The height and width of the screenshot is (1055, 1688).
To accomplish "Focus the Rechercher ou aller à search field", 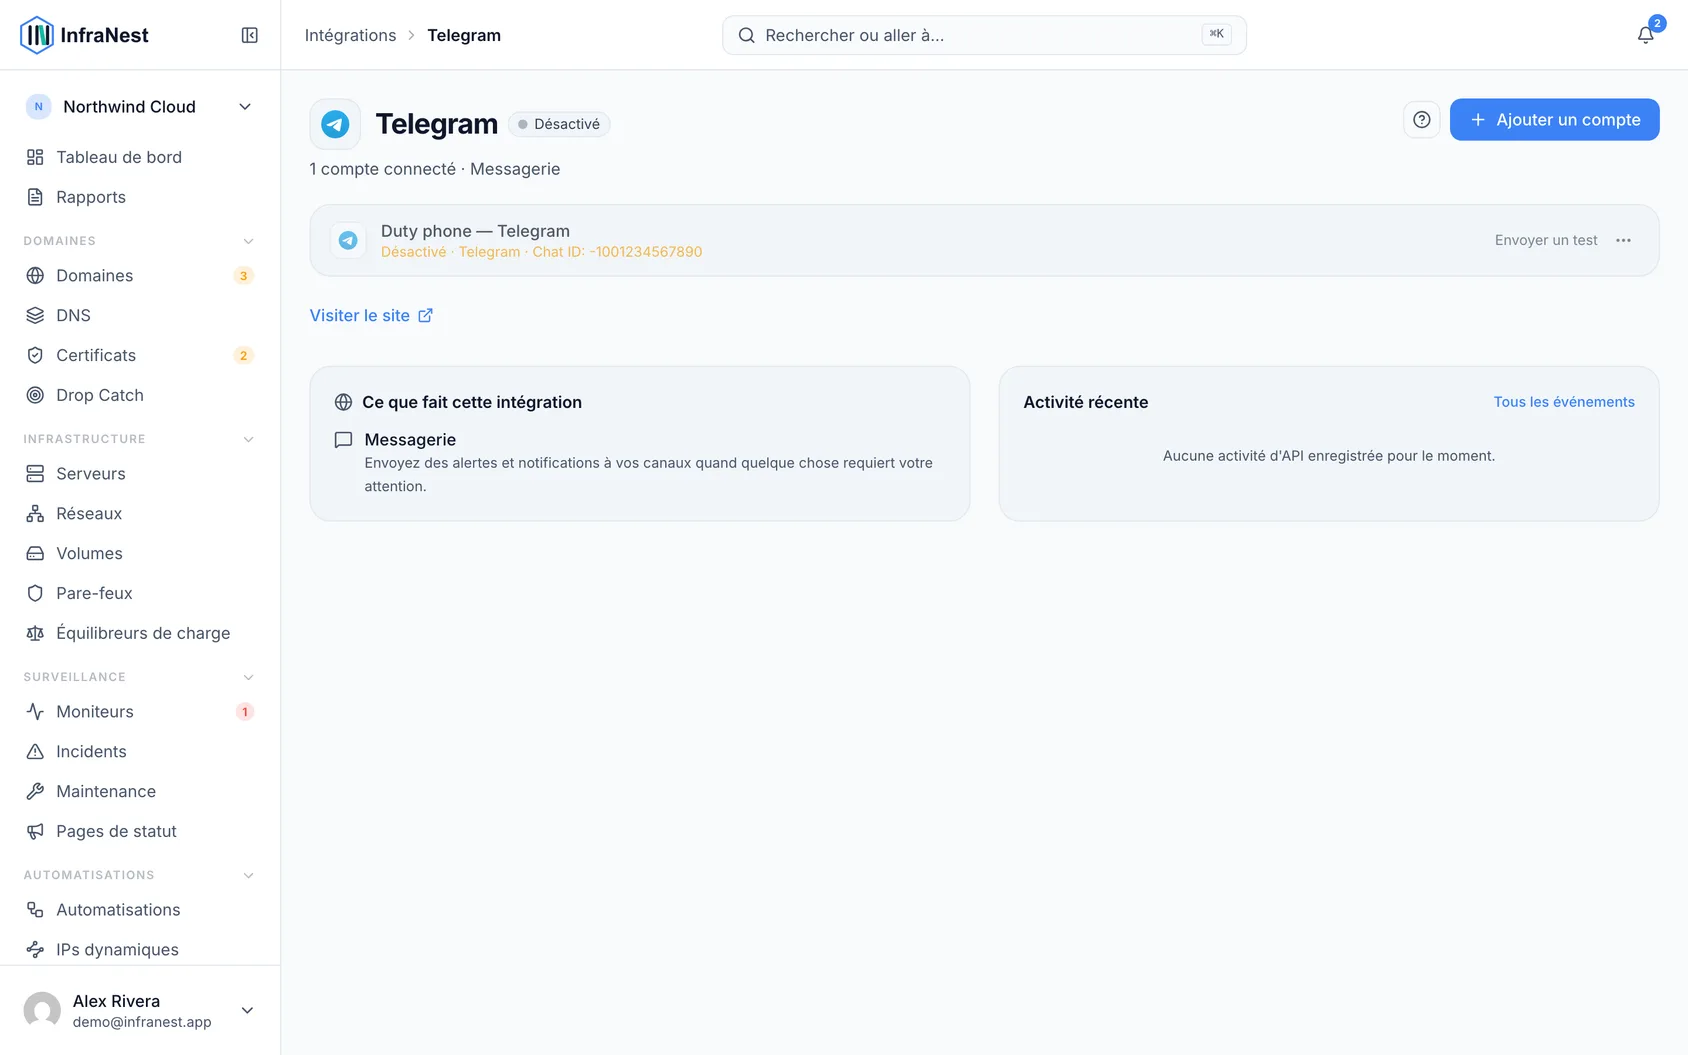I will pyautogui.click(x=984, y=35).
